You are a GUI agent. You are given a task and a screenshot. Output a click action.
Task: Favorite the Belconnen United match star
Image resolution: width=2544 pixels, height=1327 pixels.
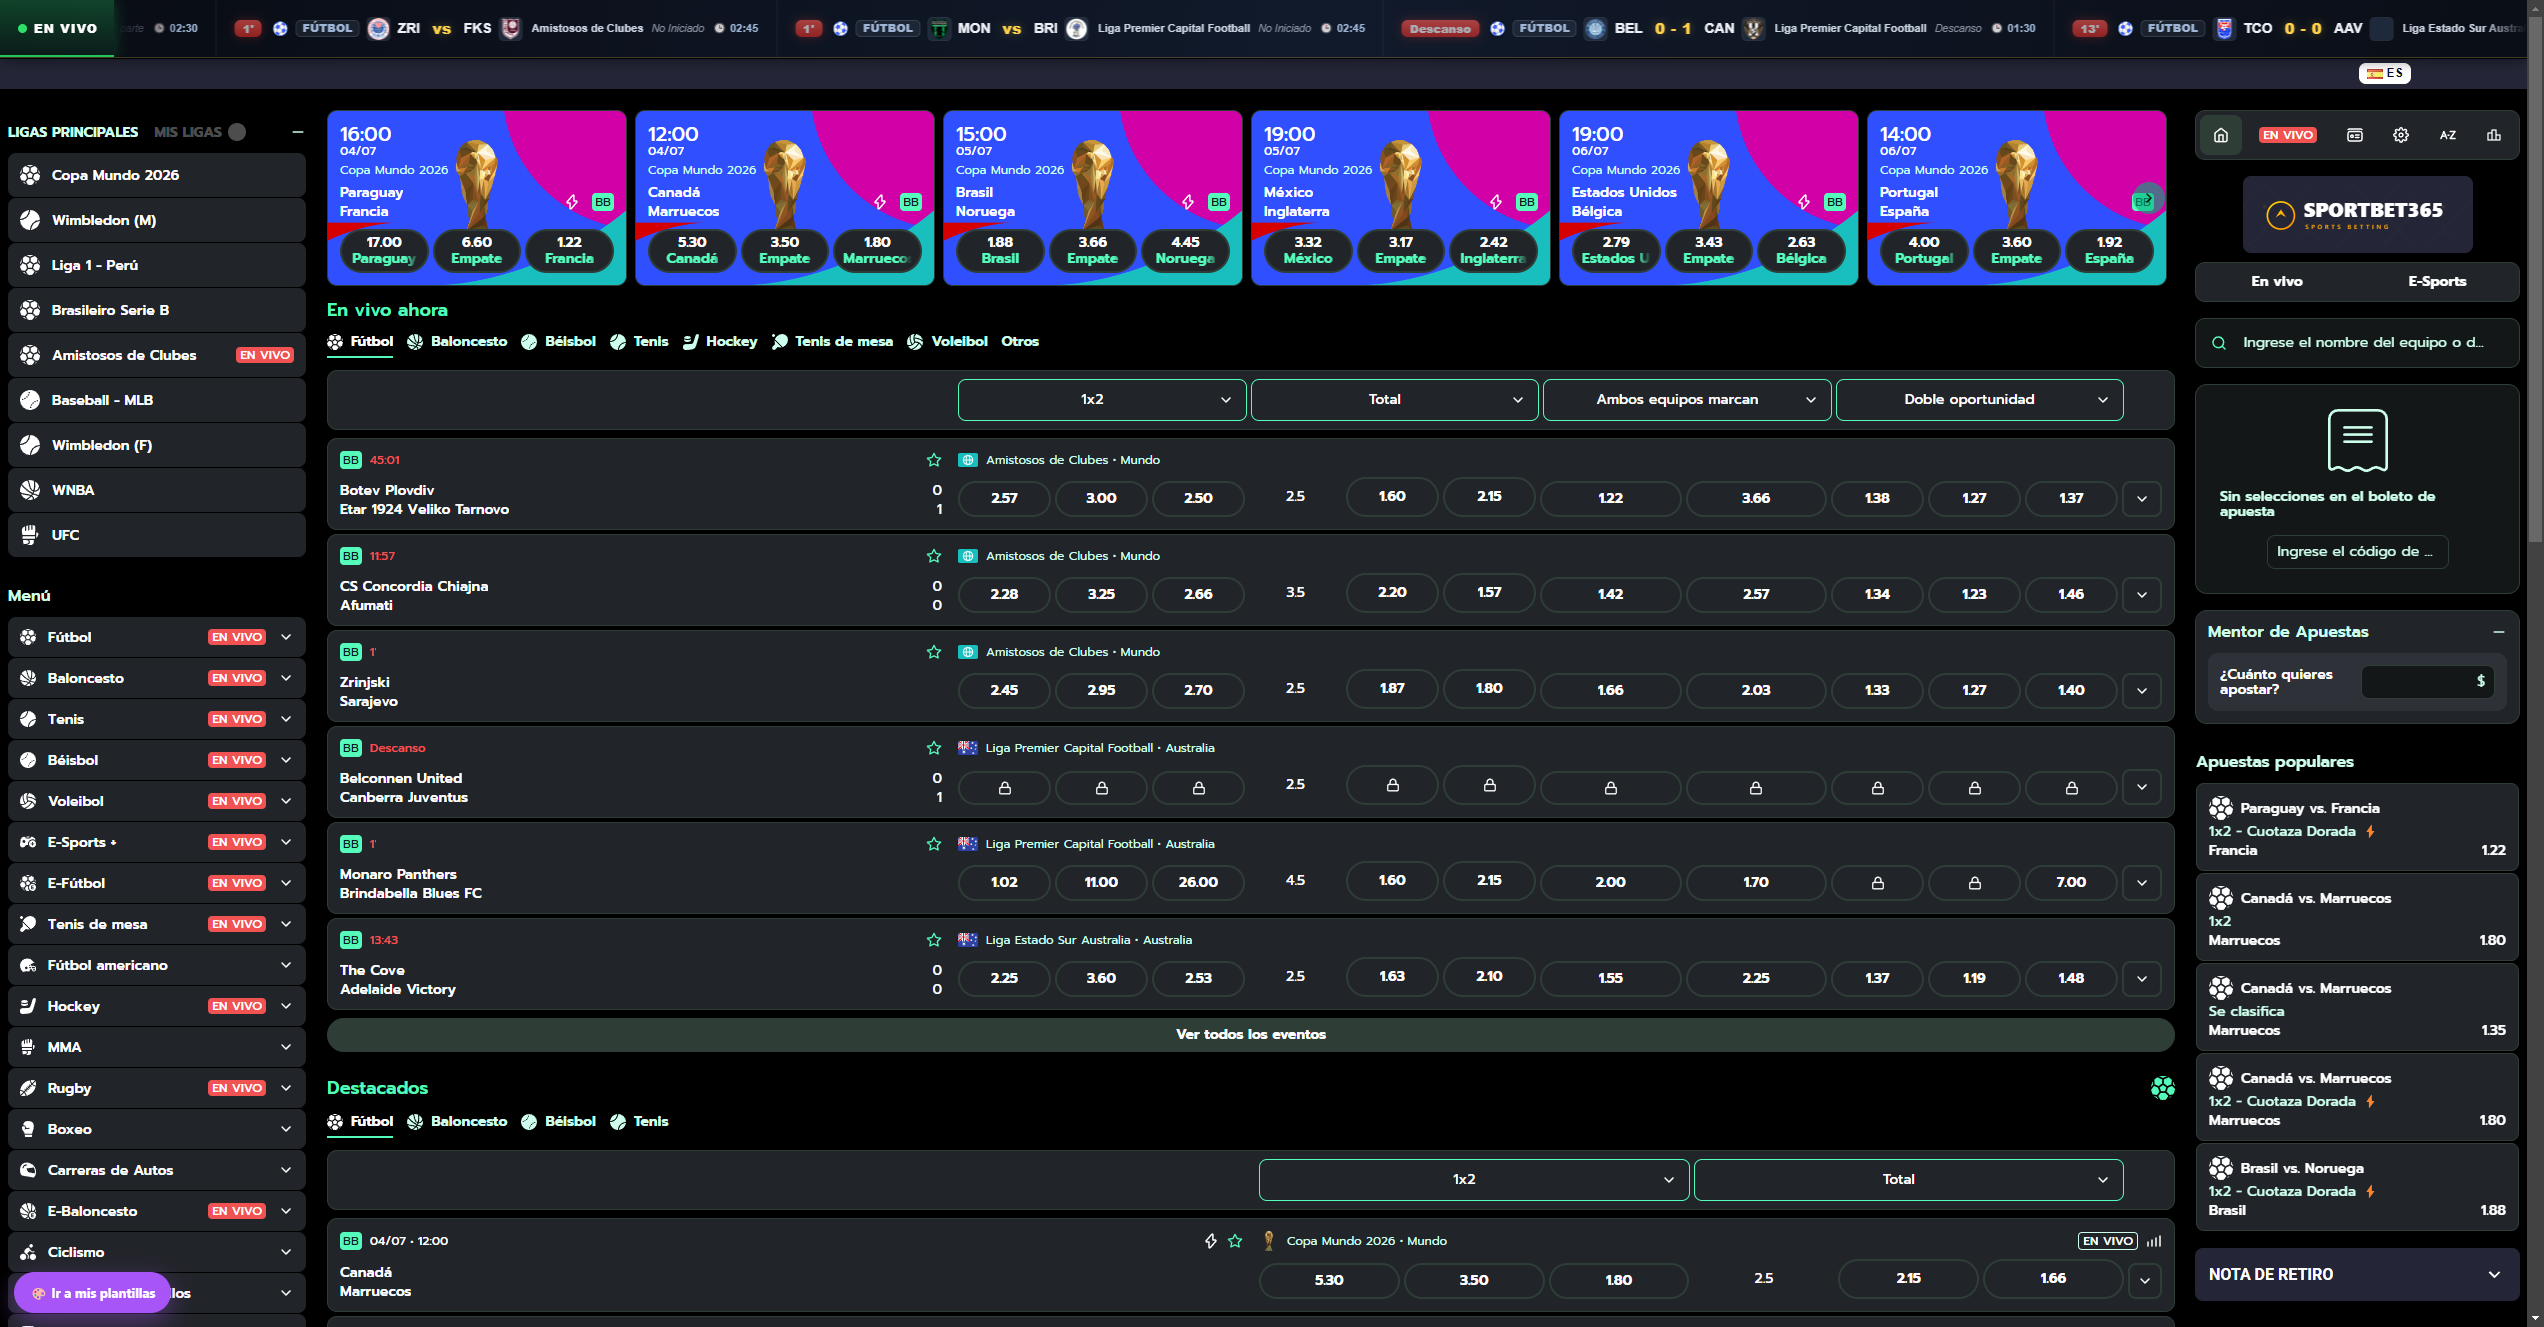click(x=934, y=748)
